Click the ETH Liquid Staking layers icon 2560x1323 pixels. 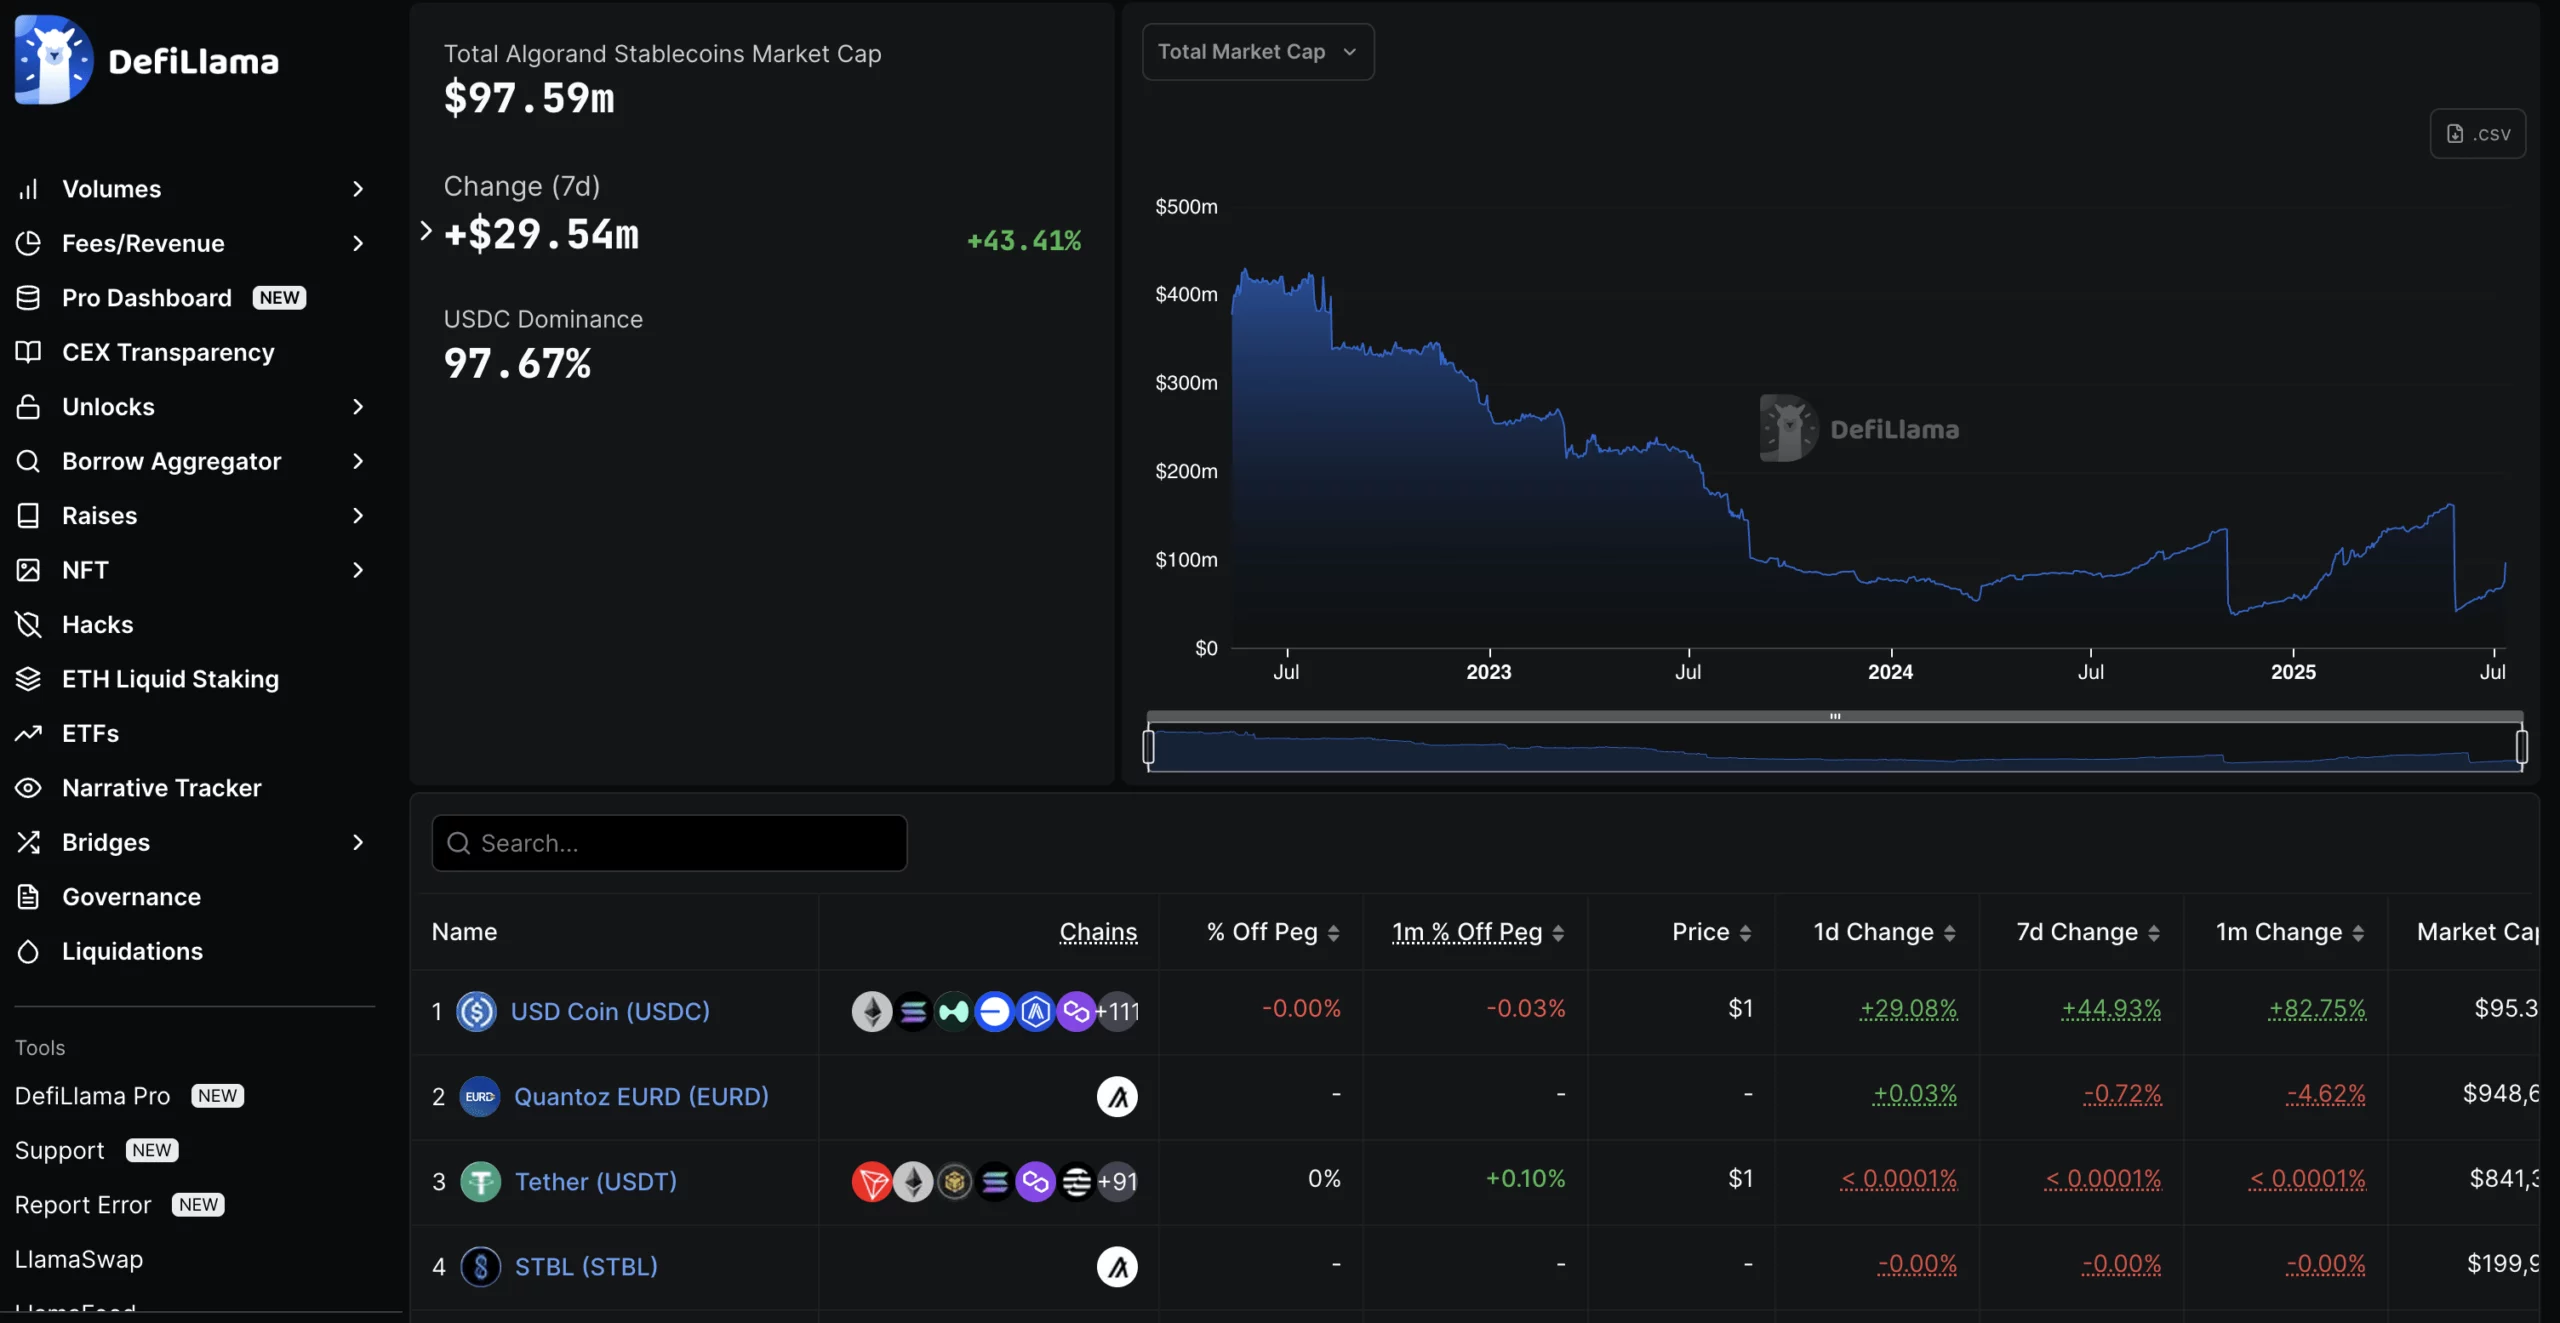28,679
